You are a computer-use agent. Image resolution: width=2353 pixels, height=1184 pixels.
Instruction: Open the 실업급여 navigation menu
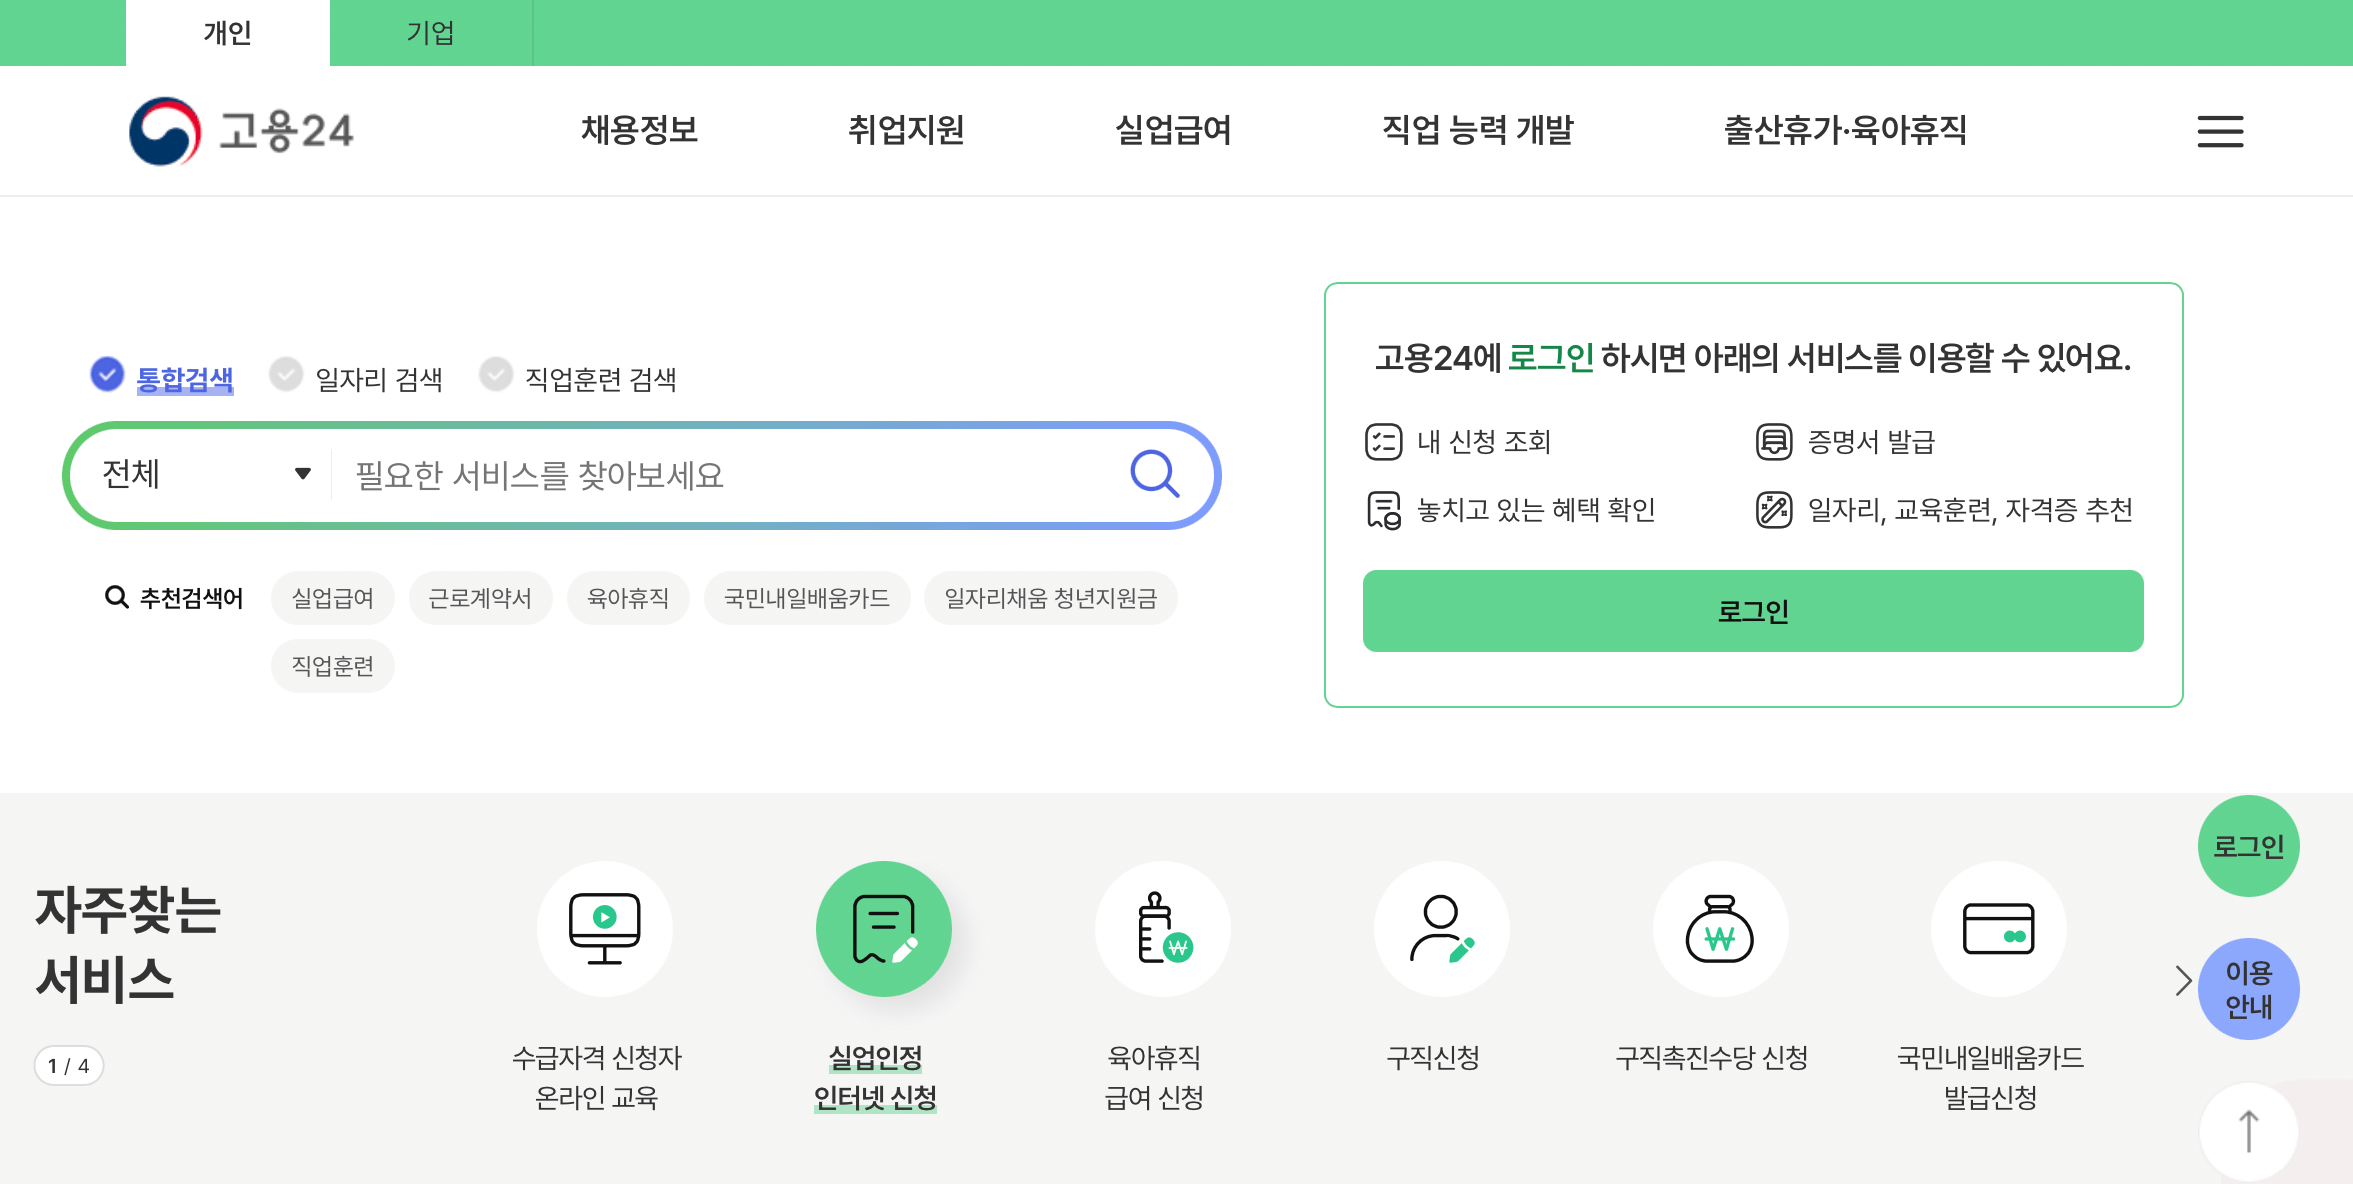tap(1173, 130)
